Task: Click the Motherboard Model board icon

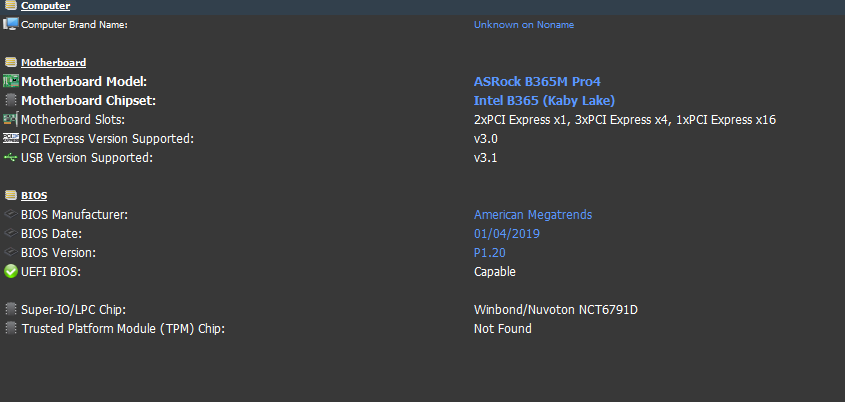Action: click(10, 81)
